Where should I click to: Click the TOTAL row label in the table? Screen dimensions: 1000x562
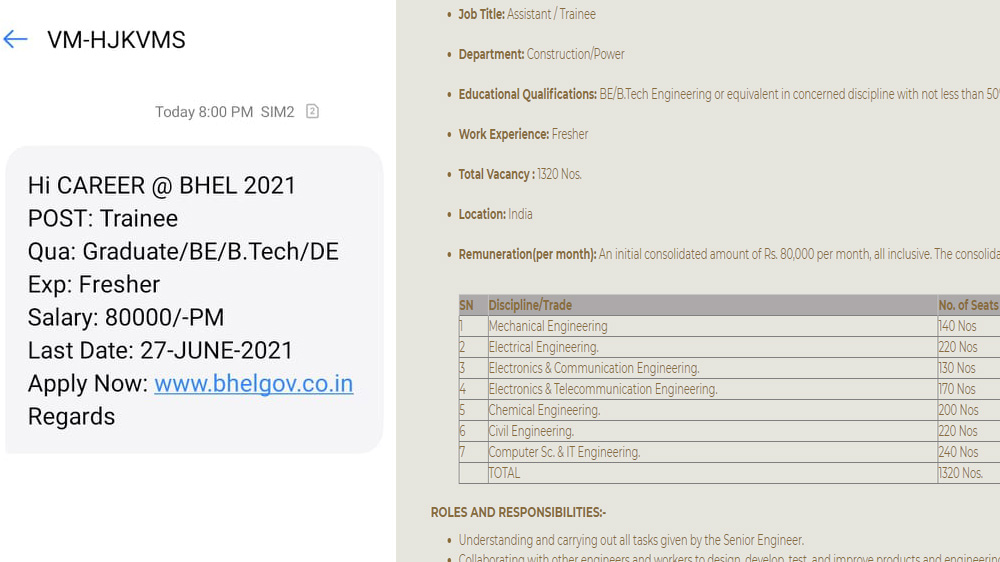point(504,473)
